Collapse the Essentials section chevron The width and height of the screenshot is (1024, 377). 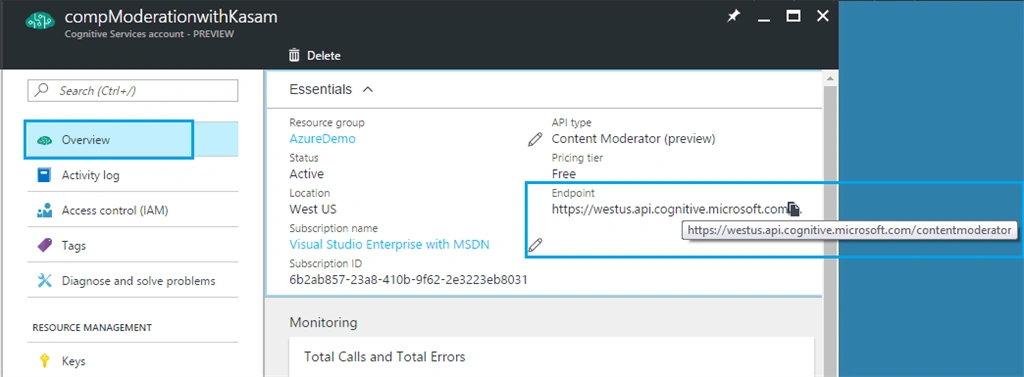(x=368, y=90)
